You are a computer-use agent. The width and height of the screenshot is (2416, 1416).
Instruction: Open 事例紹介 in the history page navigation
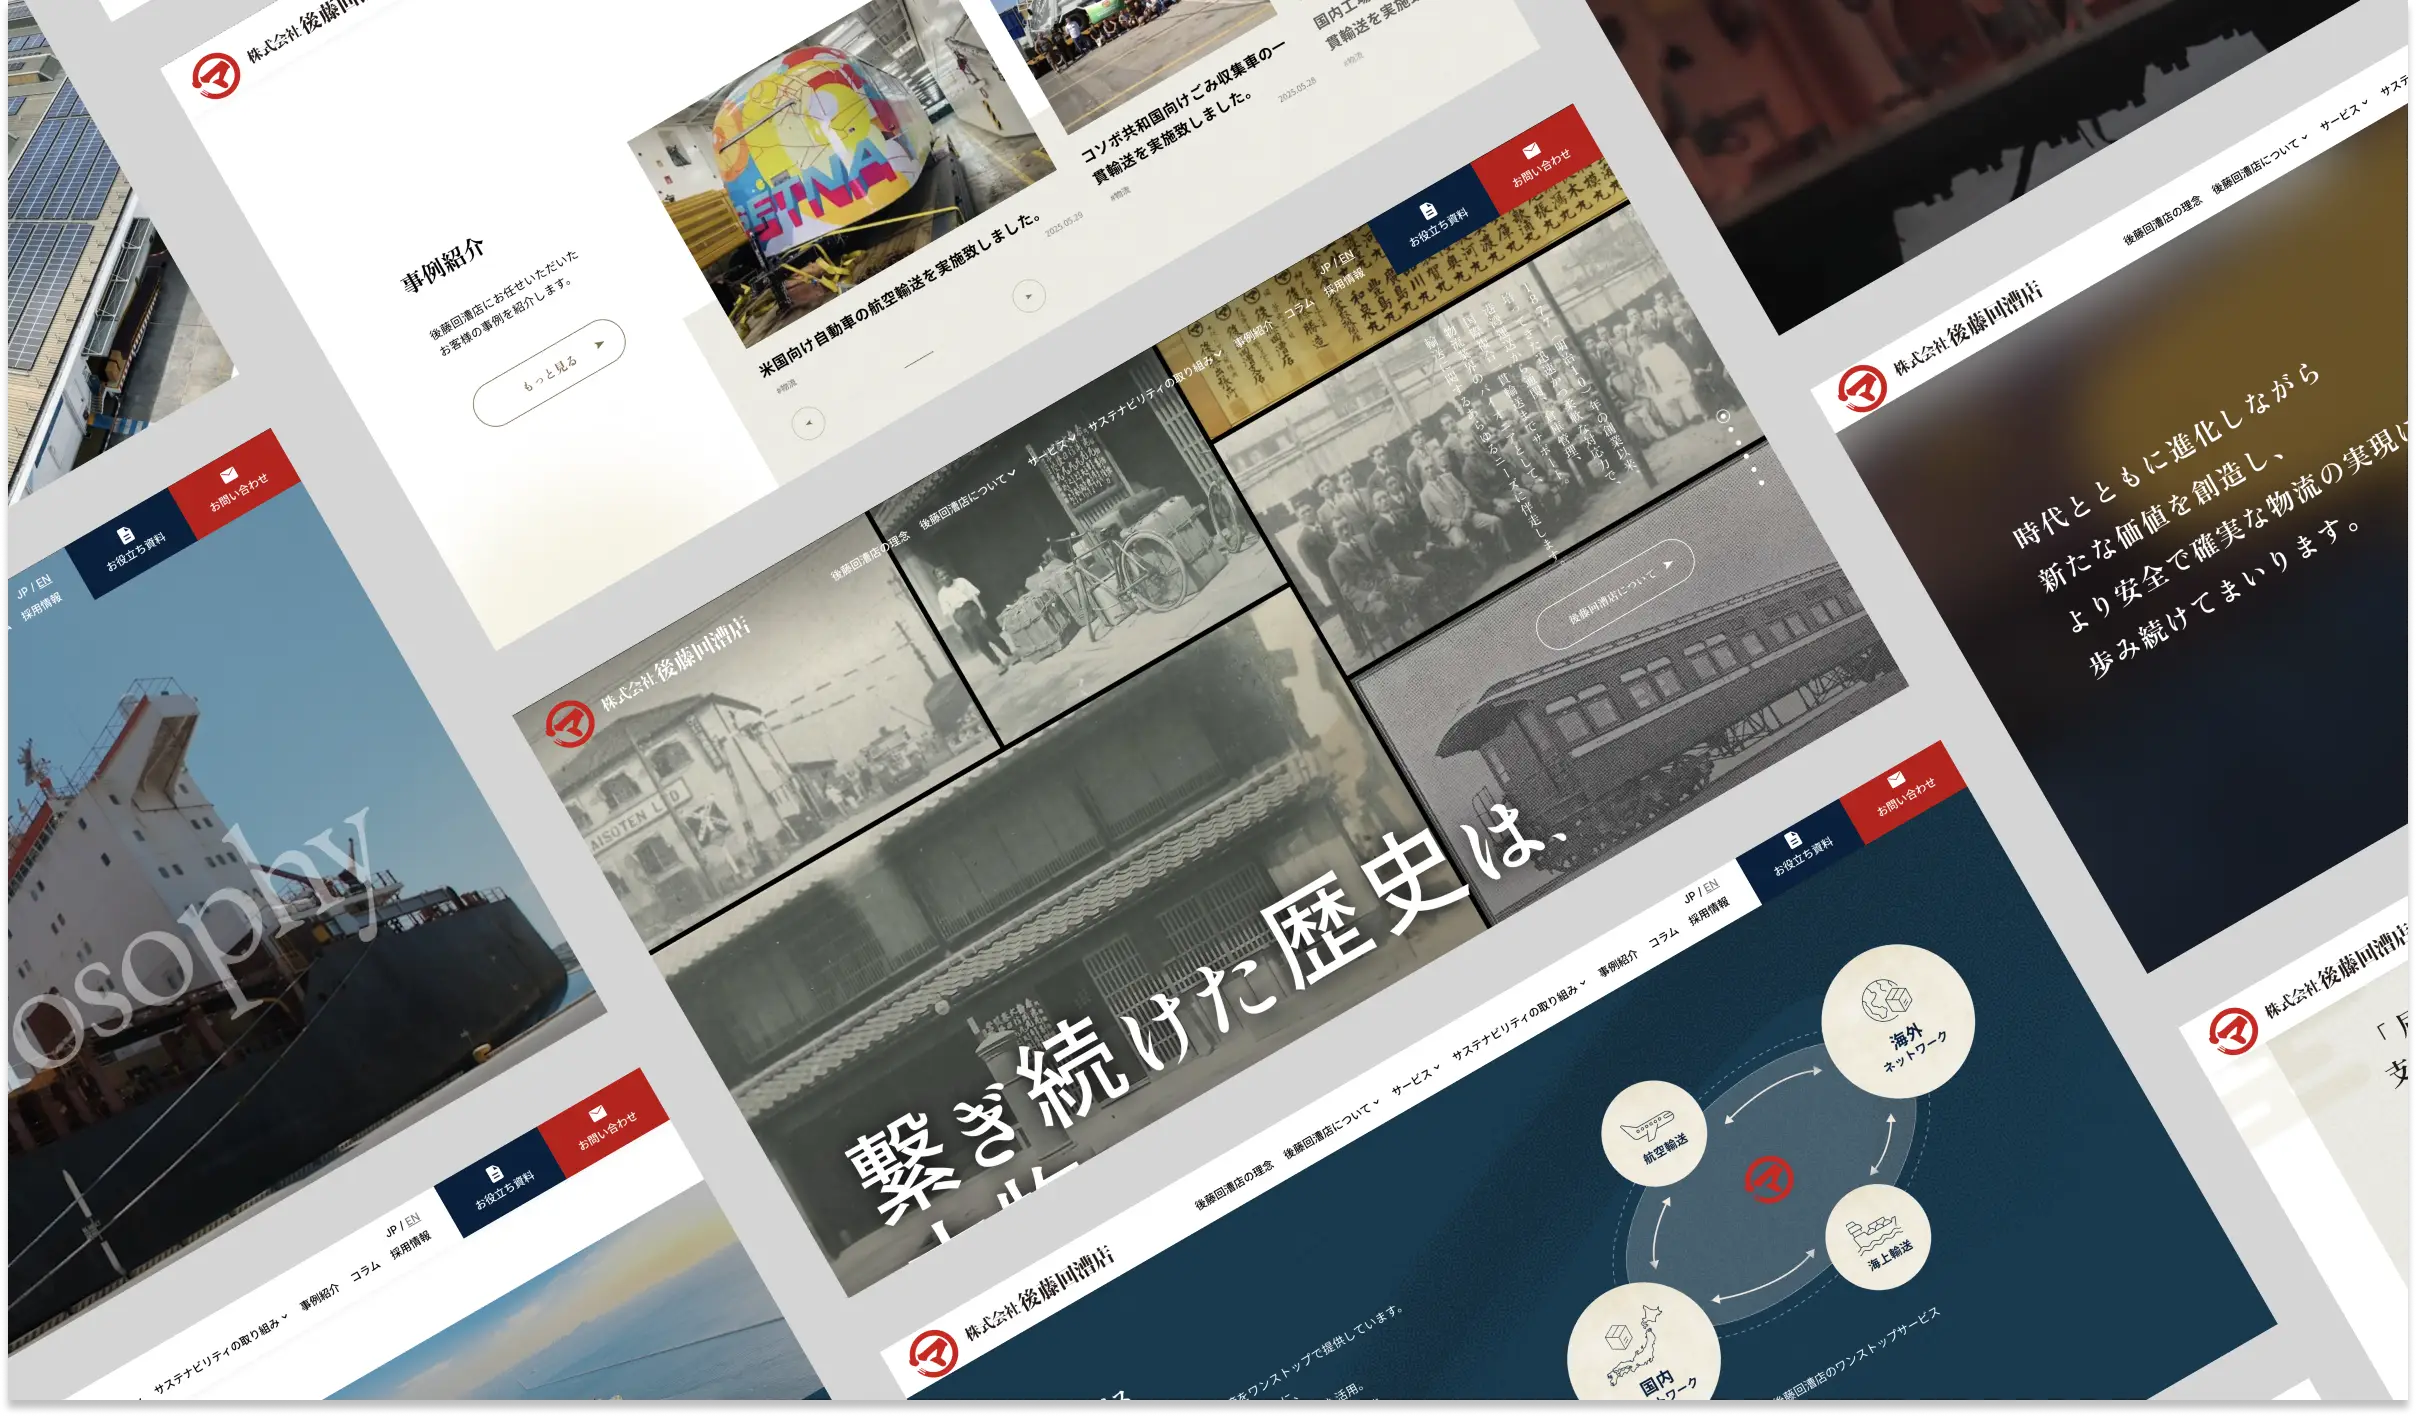click(x=1254, y=334)
